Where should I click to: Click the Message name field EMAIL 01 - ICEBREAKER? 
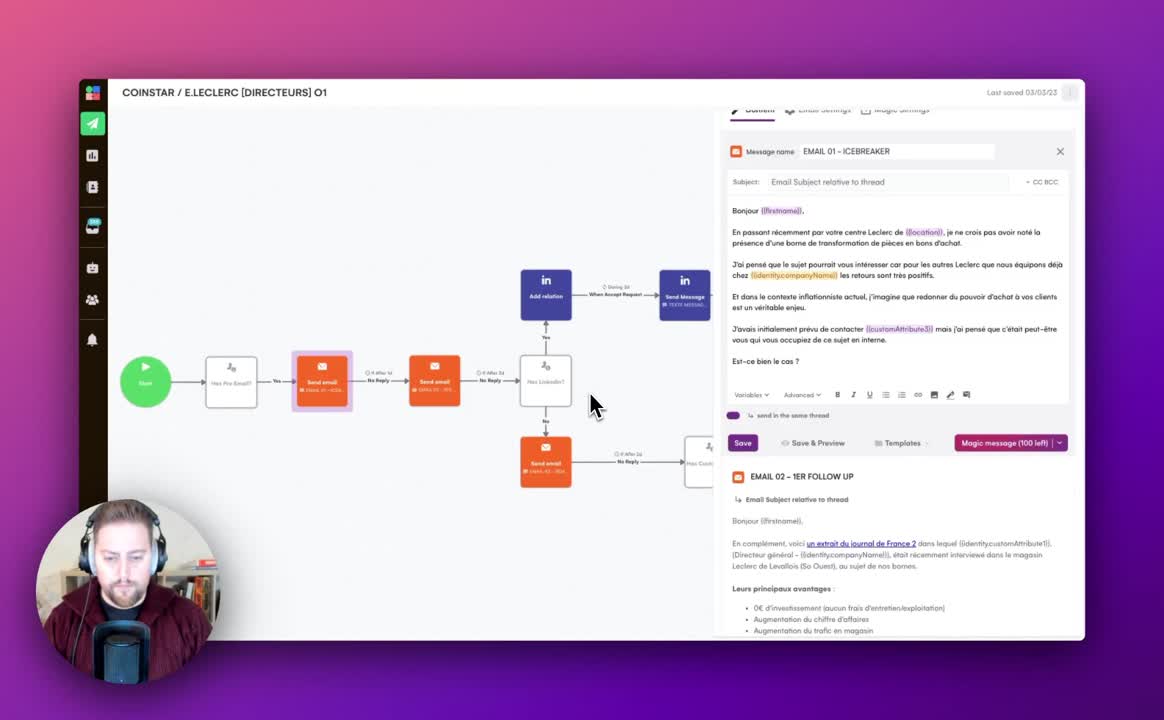tap(897, 151)
